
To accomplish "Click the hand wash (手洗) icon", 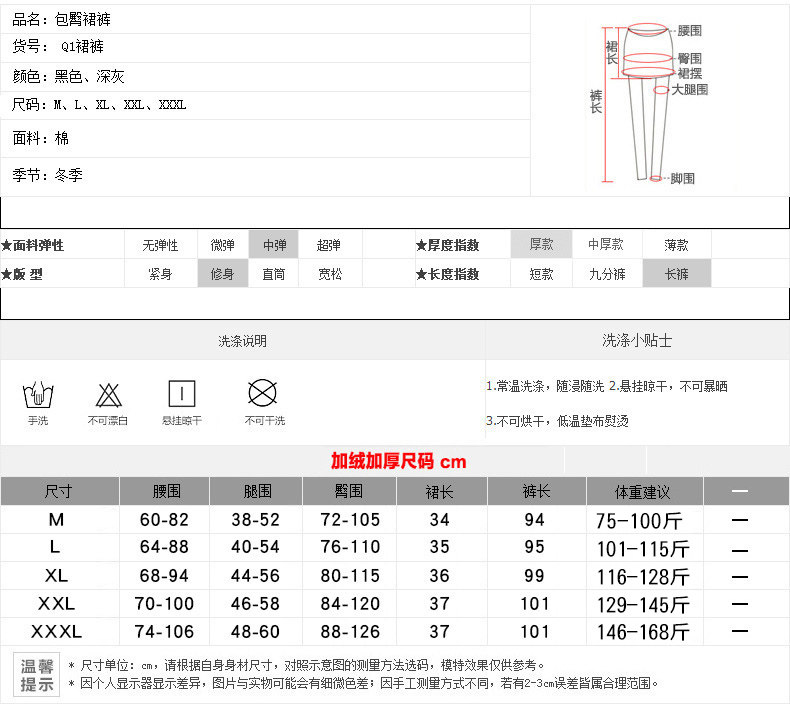I will [x=38, y=395].
